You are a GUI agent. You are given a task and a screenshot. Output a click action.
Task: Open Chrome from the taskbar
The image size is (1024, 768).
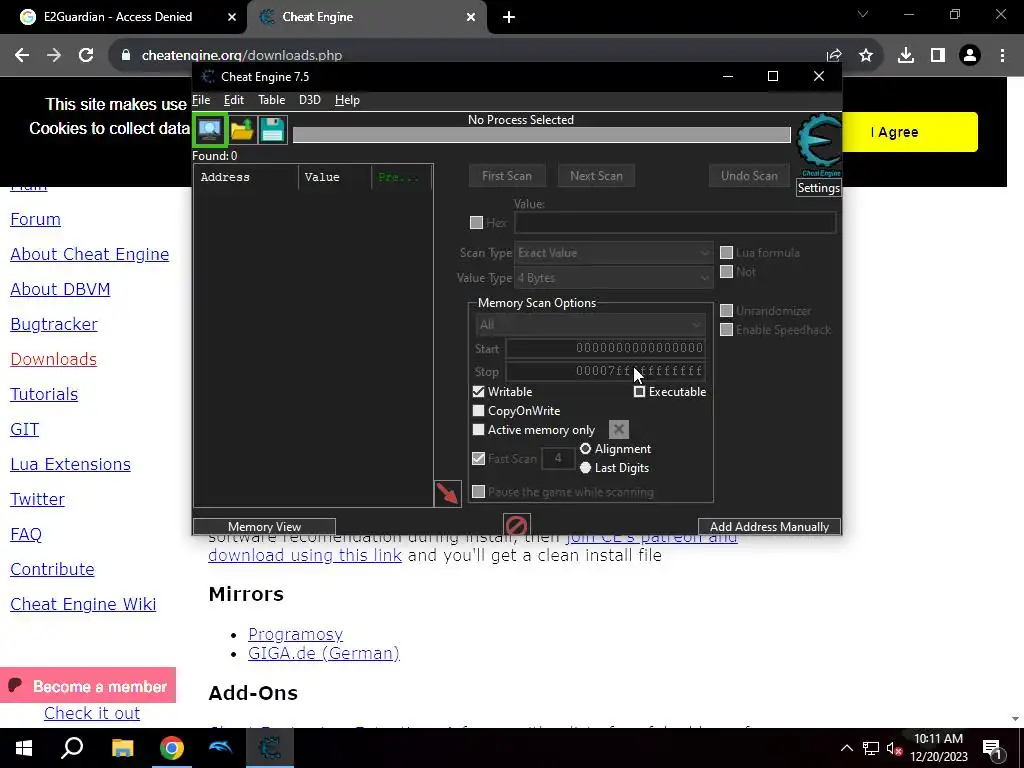172,748
